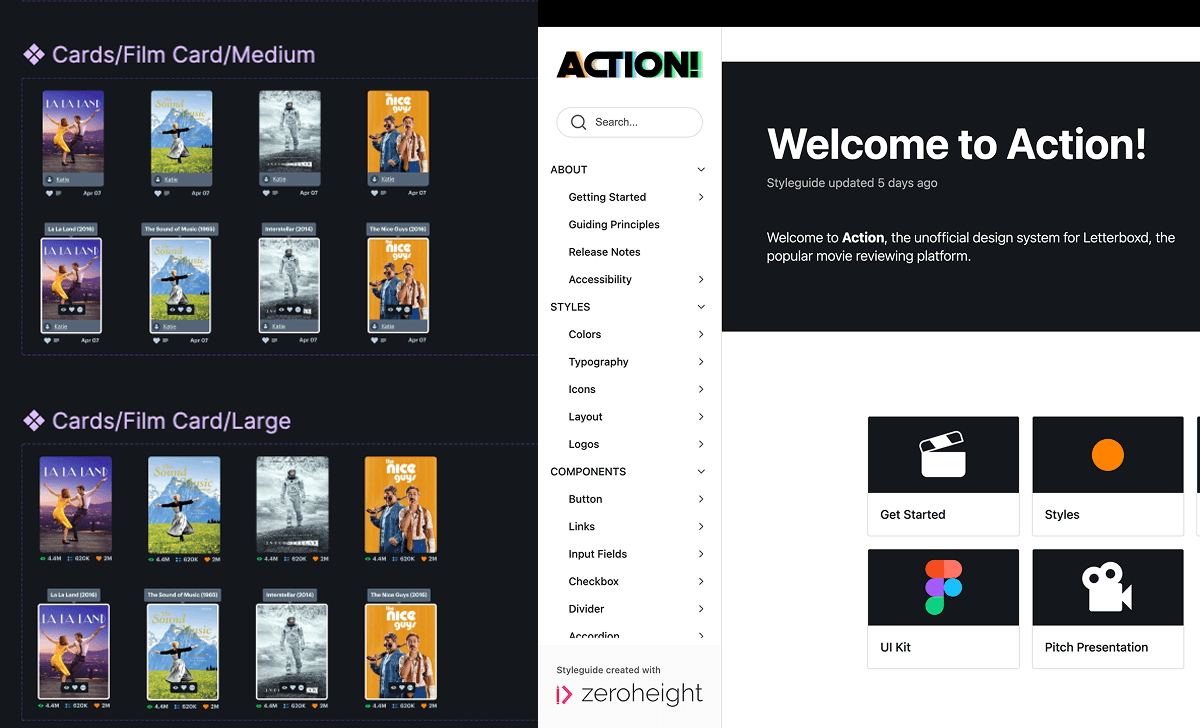
Task: Expand the Links submenu arrow
Action: 701,527
